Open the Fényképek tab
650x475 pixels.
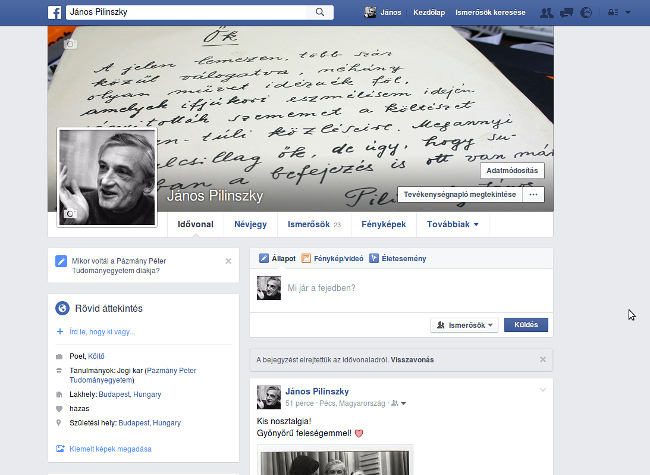point(383,224)
